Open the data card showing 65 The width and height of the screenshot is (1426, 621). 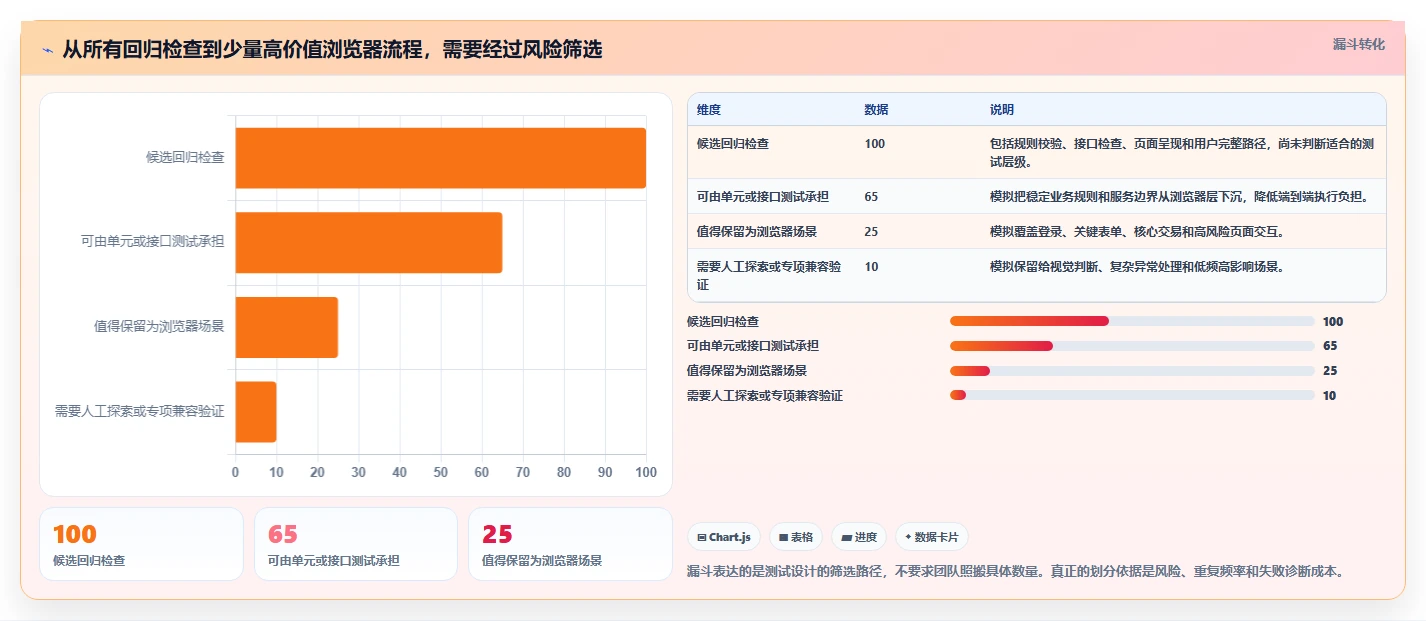click(356, 544)
